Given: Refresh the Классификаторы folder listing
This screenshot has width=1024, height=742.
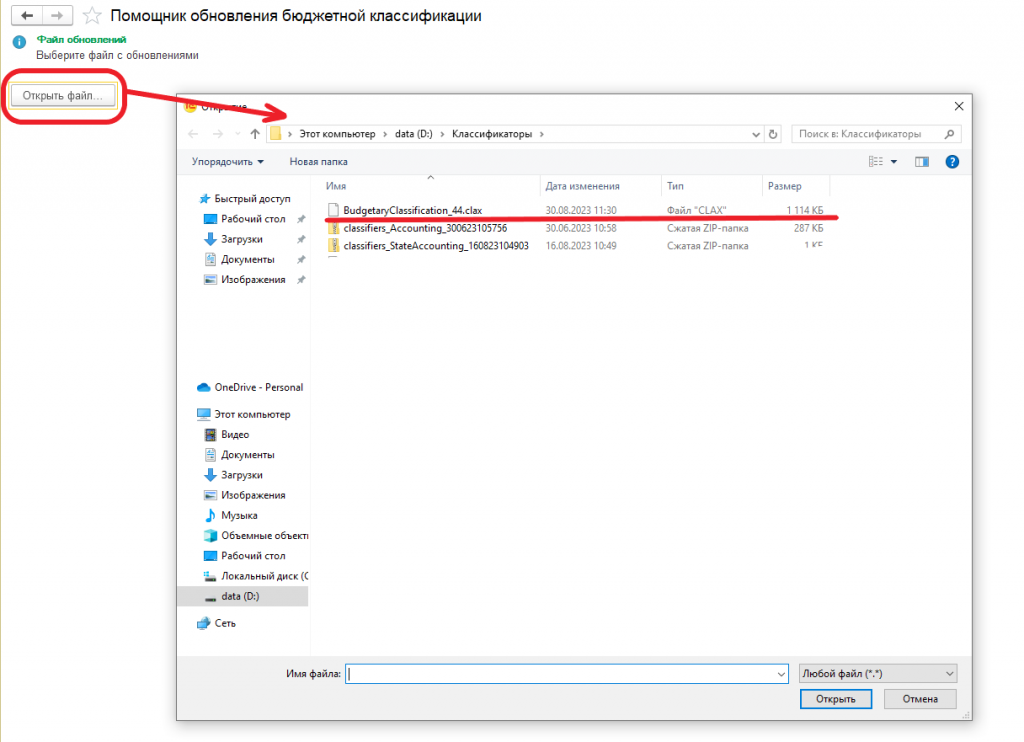Looking at the screenshot, I should click(773, 134).
